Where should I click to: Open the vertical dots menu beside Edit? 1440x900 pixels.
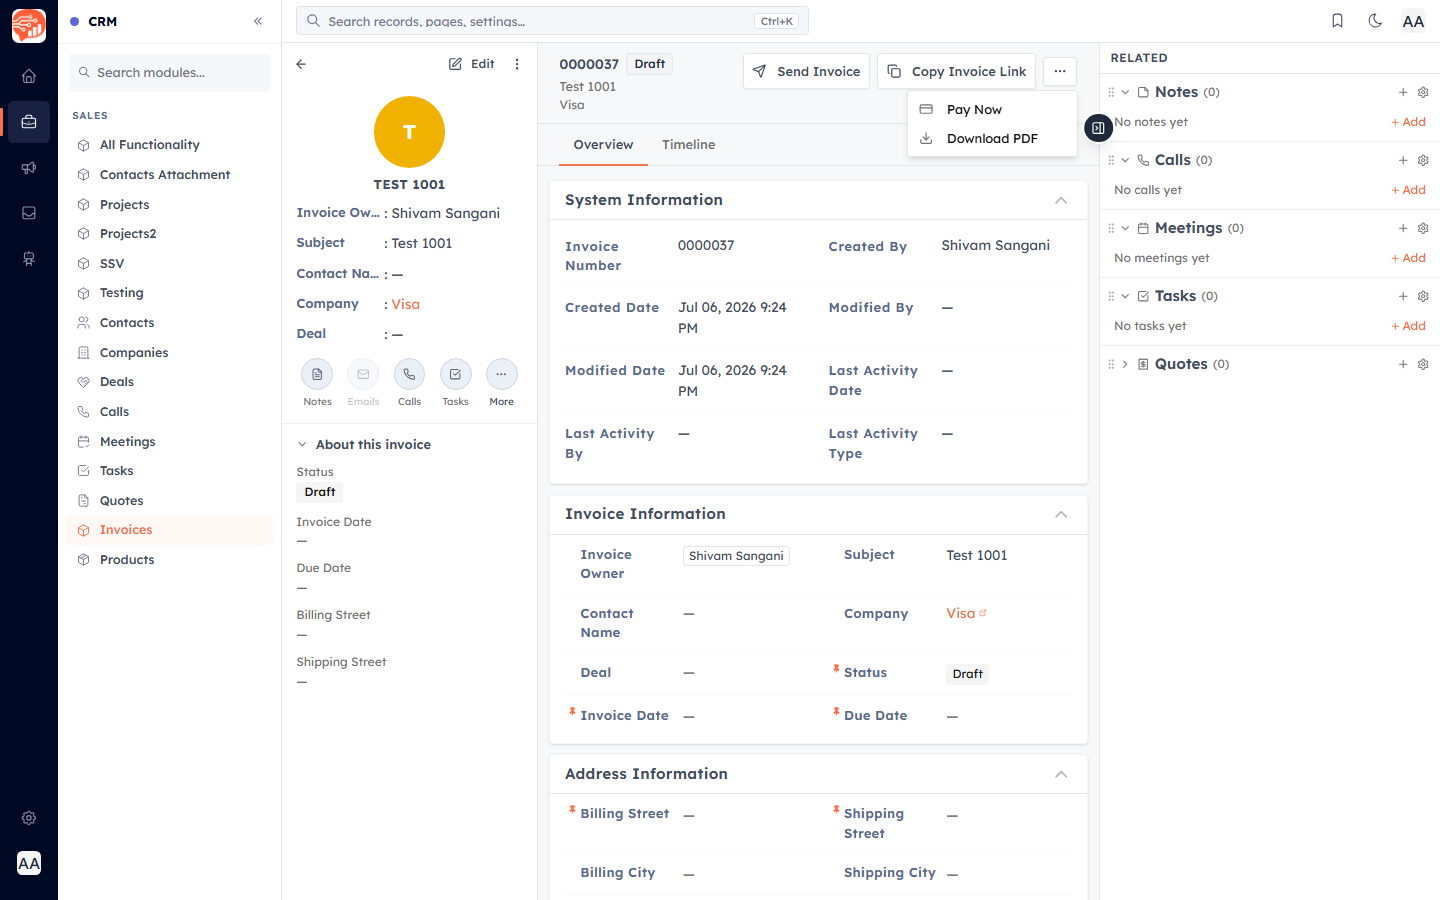517,64
